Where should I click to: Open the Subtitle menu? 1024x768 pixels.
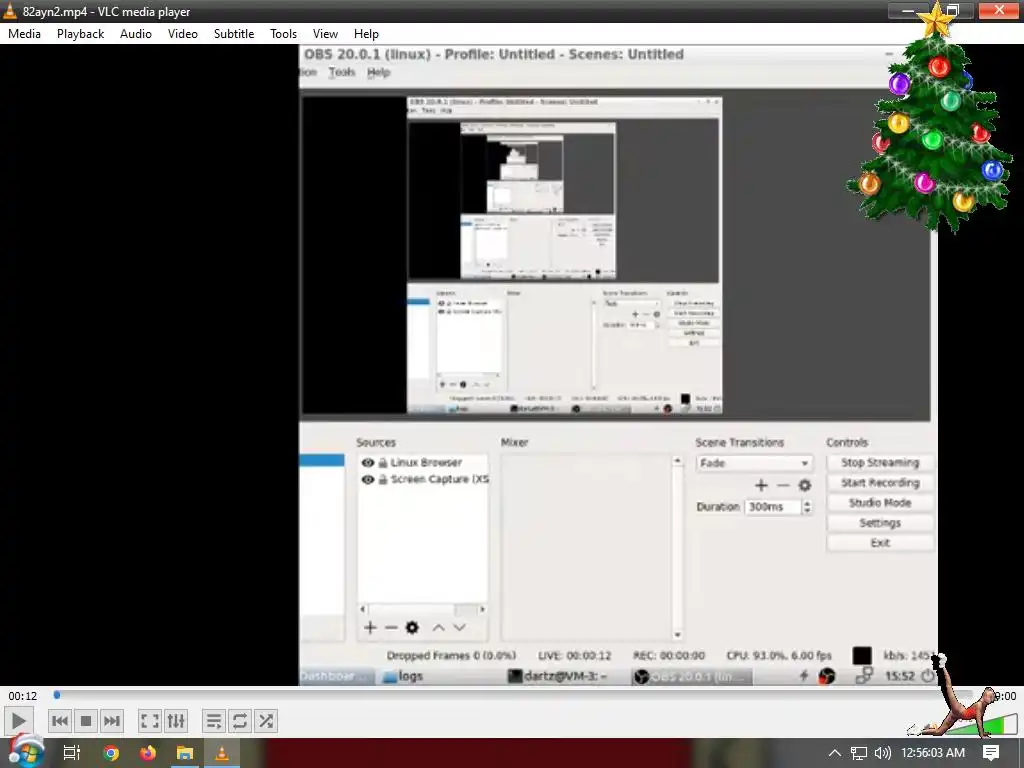[234, 34]
